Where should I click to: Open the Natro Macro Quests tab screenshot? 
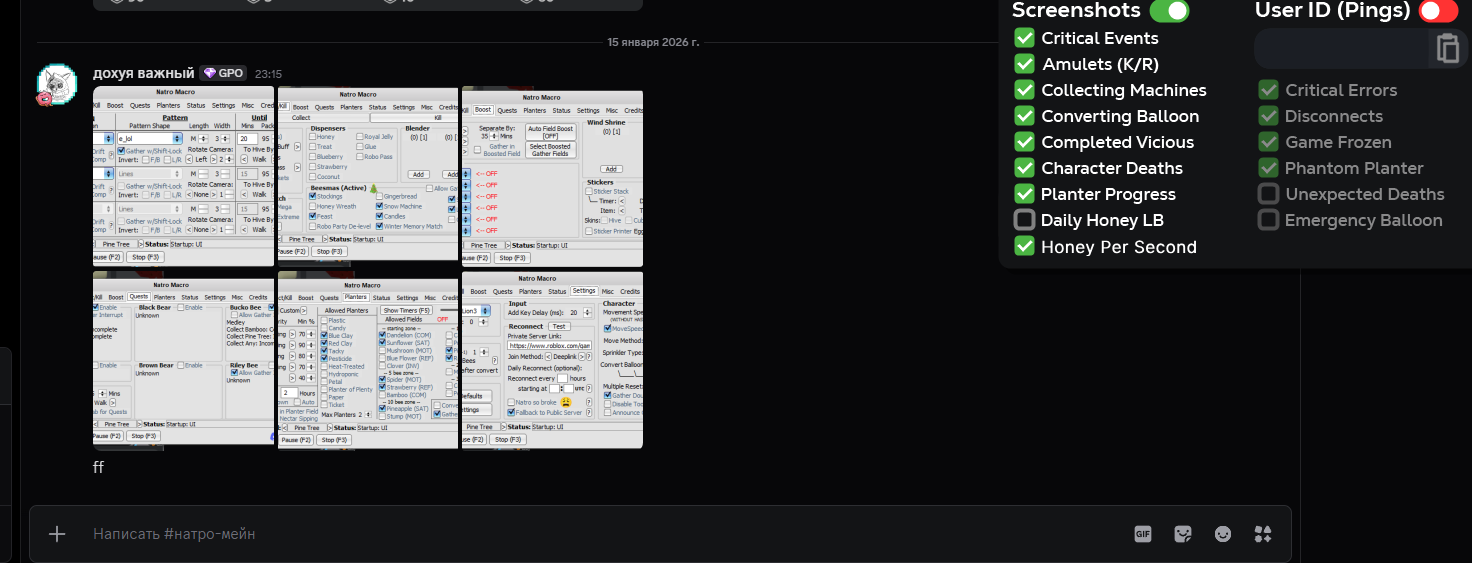pyautogui.click(x=183, y=359)
